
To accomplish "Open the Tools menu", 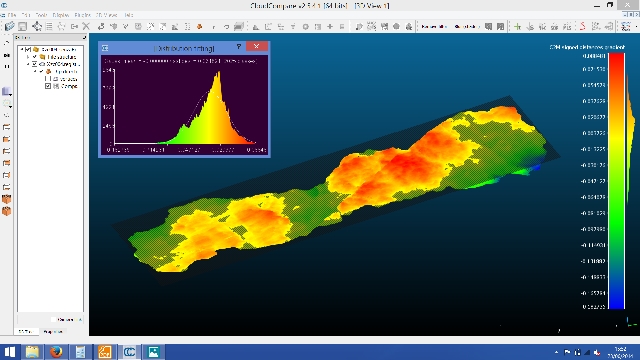I will (41, 15).
